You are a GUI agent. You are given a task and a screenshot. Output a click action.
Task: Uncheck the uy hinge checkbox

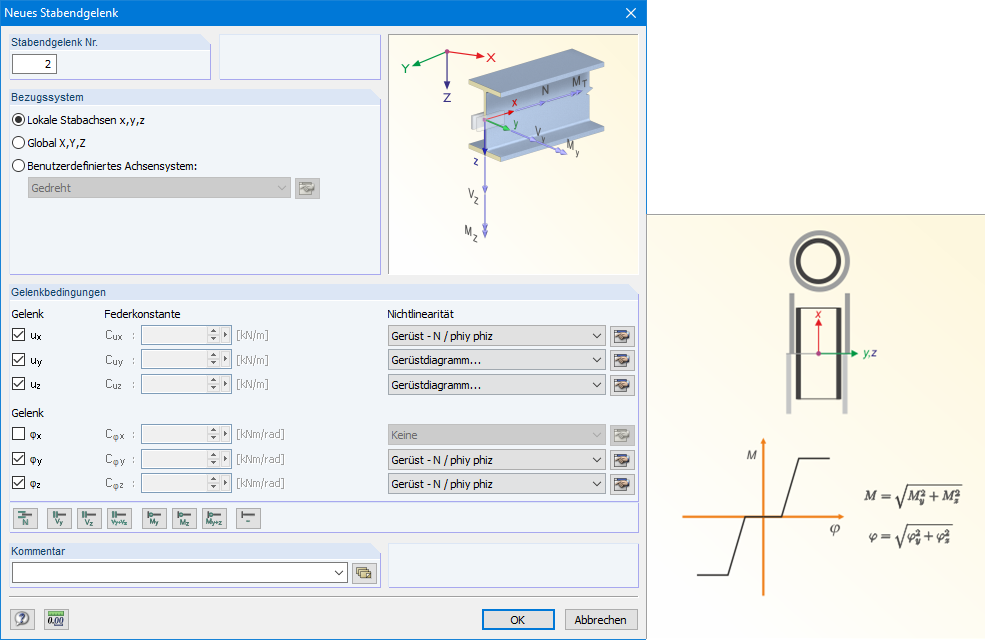[19, 359]
